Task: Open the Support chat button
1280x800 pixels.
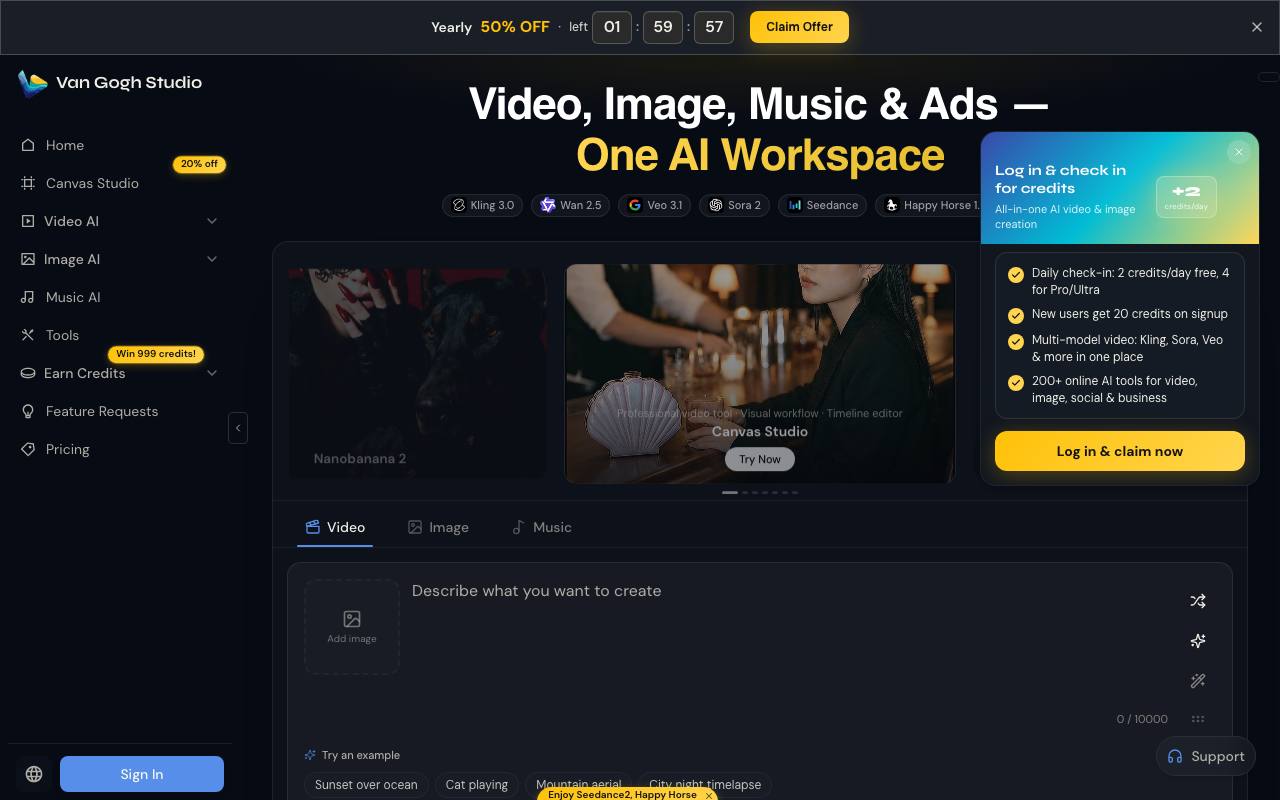Action: pyautogui.click(x=1206, y=756)
